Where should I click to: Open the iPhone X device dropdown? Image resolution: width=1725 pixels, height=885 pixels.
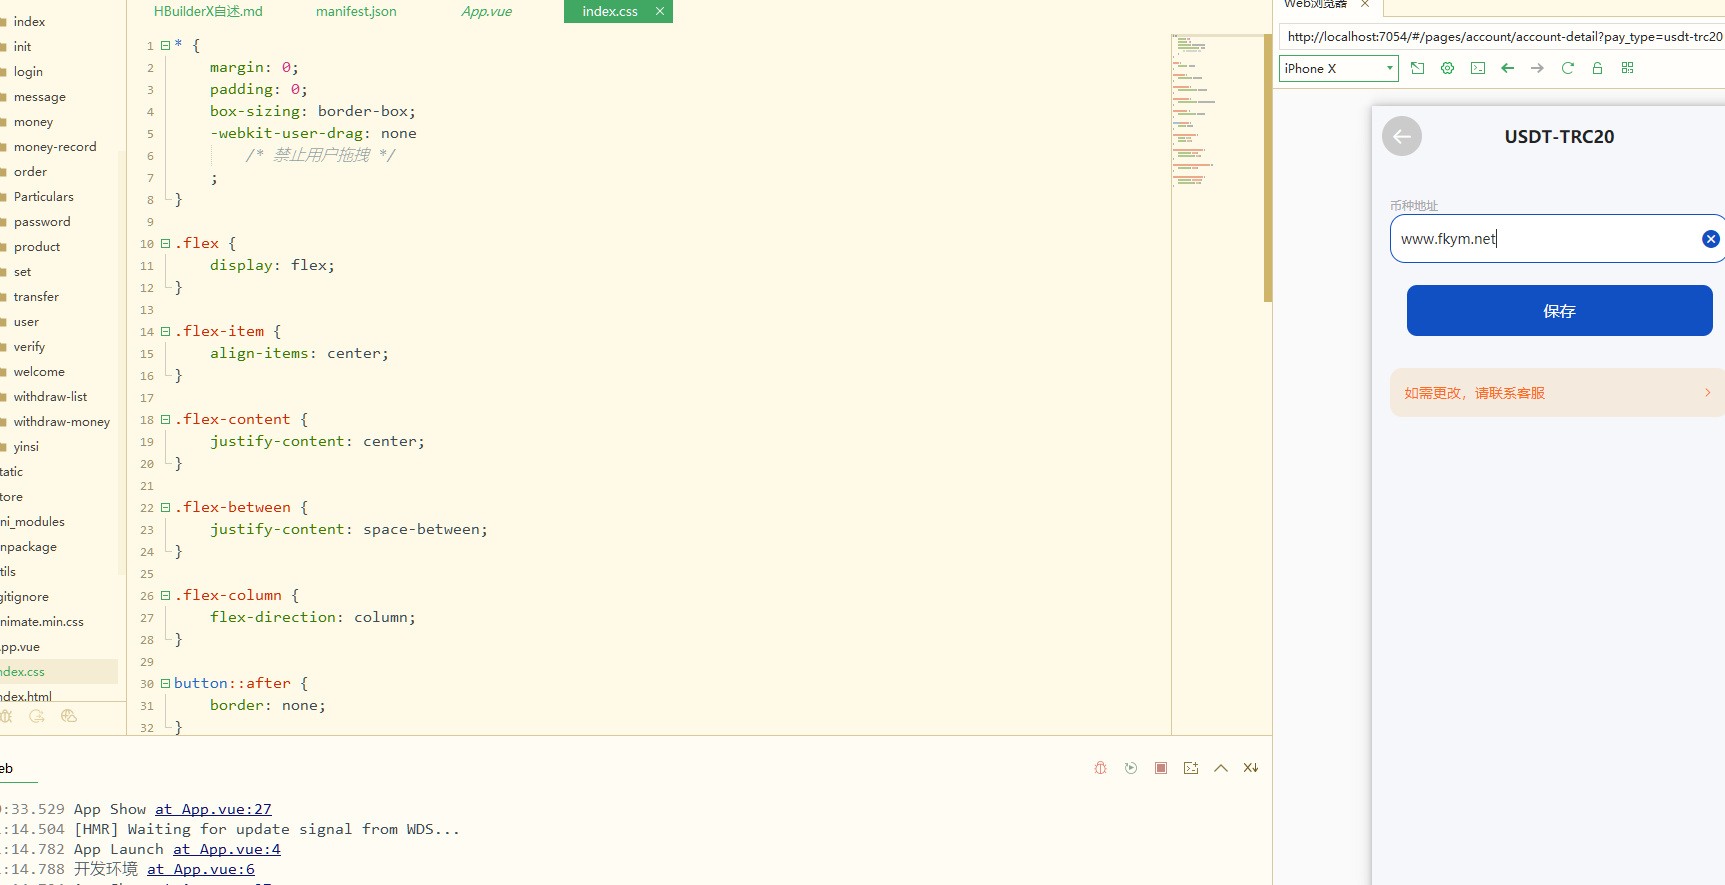point(1338,68)
